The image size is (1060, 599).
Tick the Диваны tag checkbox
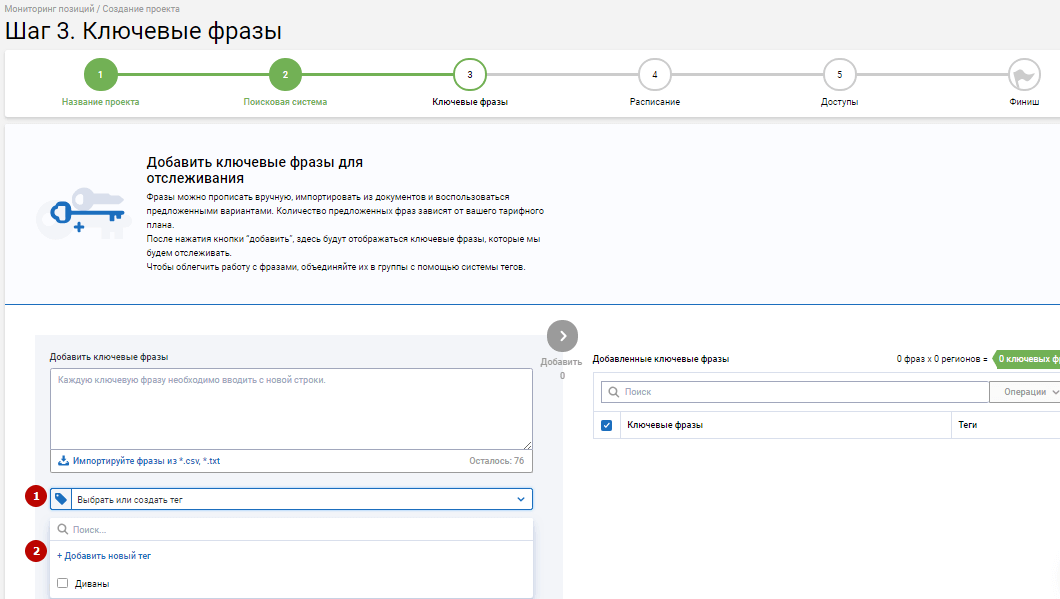click(x=63, y=583)
